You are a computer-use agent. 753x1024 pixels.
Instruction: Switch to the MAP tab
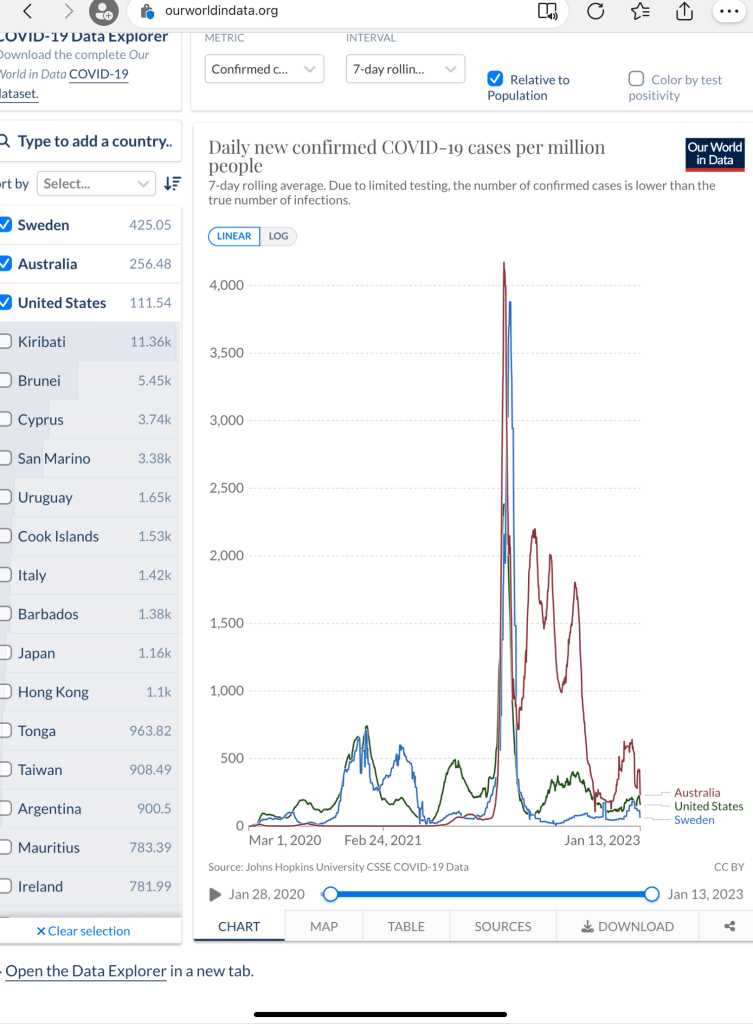point(324,926)
